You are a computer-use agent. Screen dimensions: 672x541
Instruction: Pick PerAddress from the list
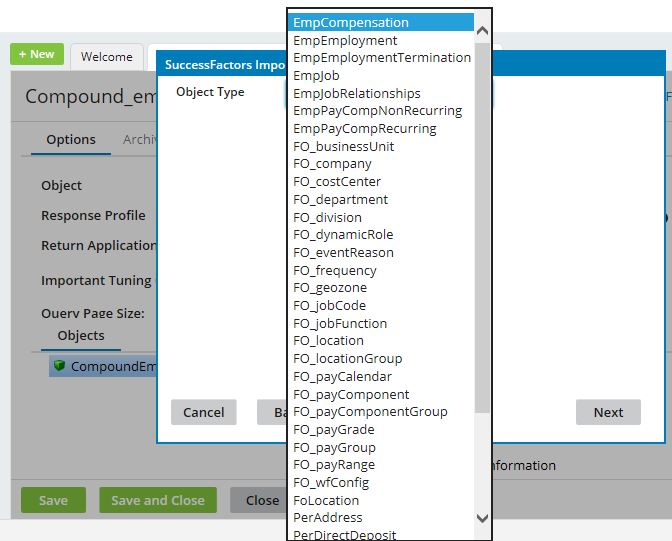point(381,518)
